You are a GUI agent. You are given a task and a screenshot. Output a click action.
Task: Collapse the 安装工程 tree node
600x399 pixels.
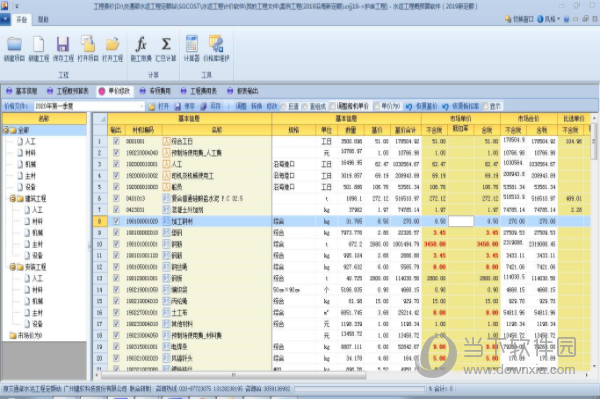(x=13, y=267)
